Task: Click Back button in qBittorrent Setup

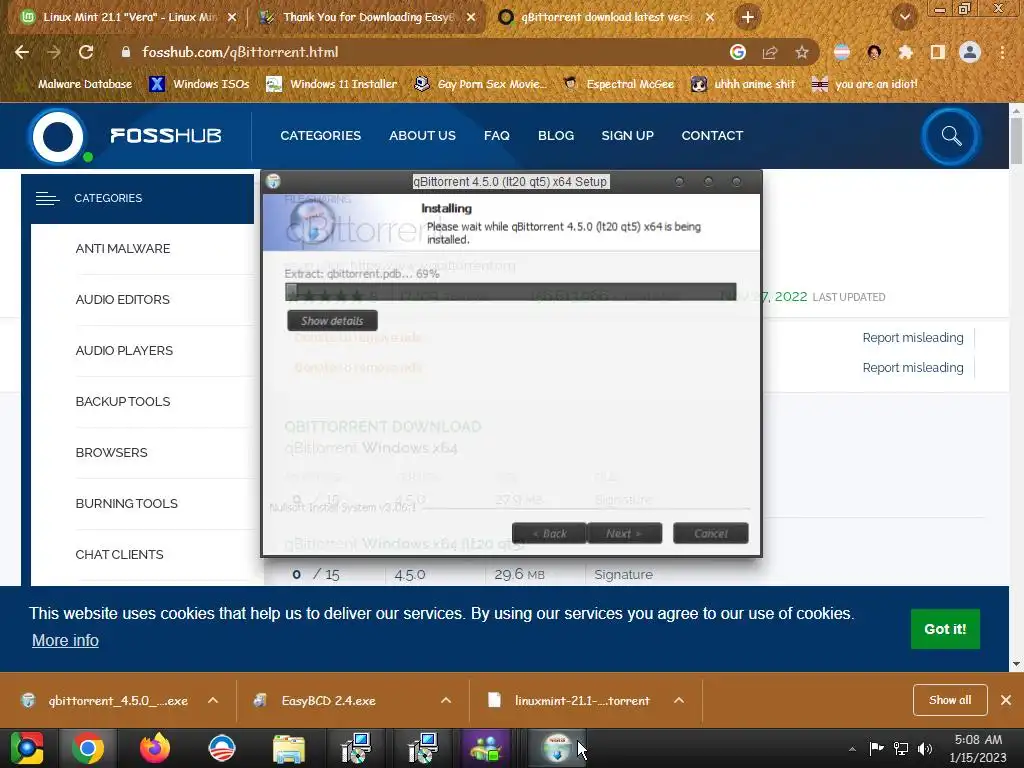Action: click(549, 534)
